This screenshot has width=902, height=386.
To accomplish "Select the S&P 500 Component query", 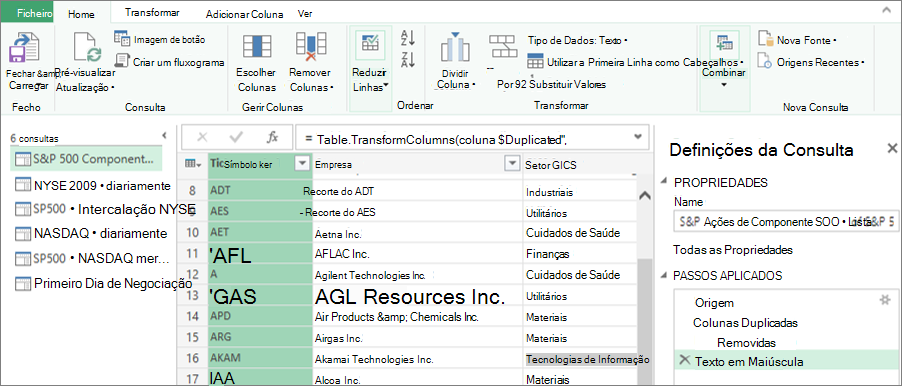I will 86,159.
